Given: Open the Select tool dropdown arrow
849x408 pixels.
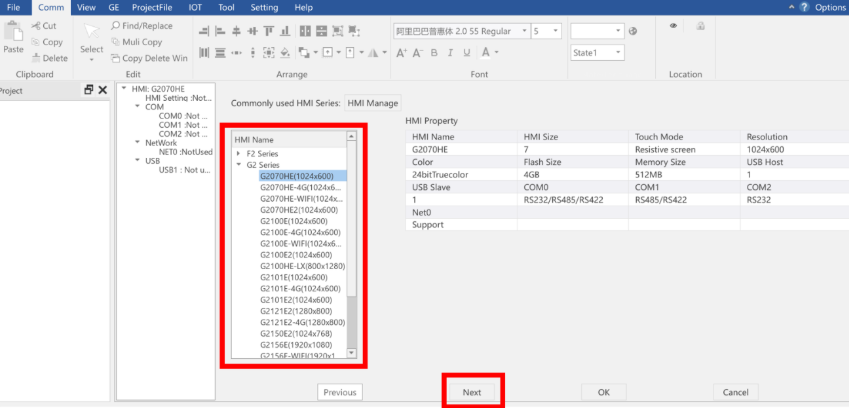Looking at the screenshot, I should [x=92, y=60].
